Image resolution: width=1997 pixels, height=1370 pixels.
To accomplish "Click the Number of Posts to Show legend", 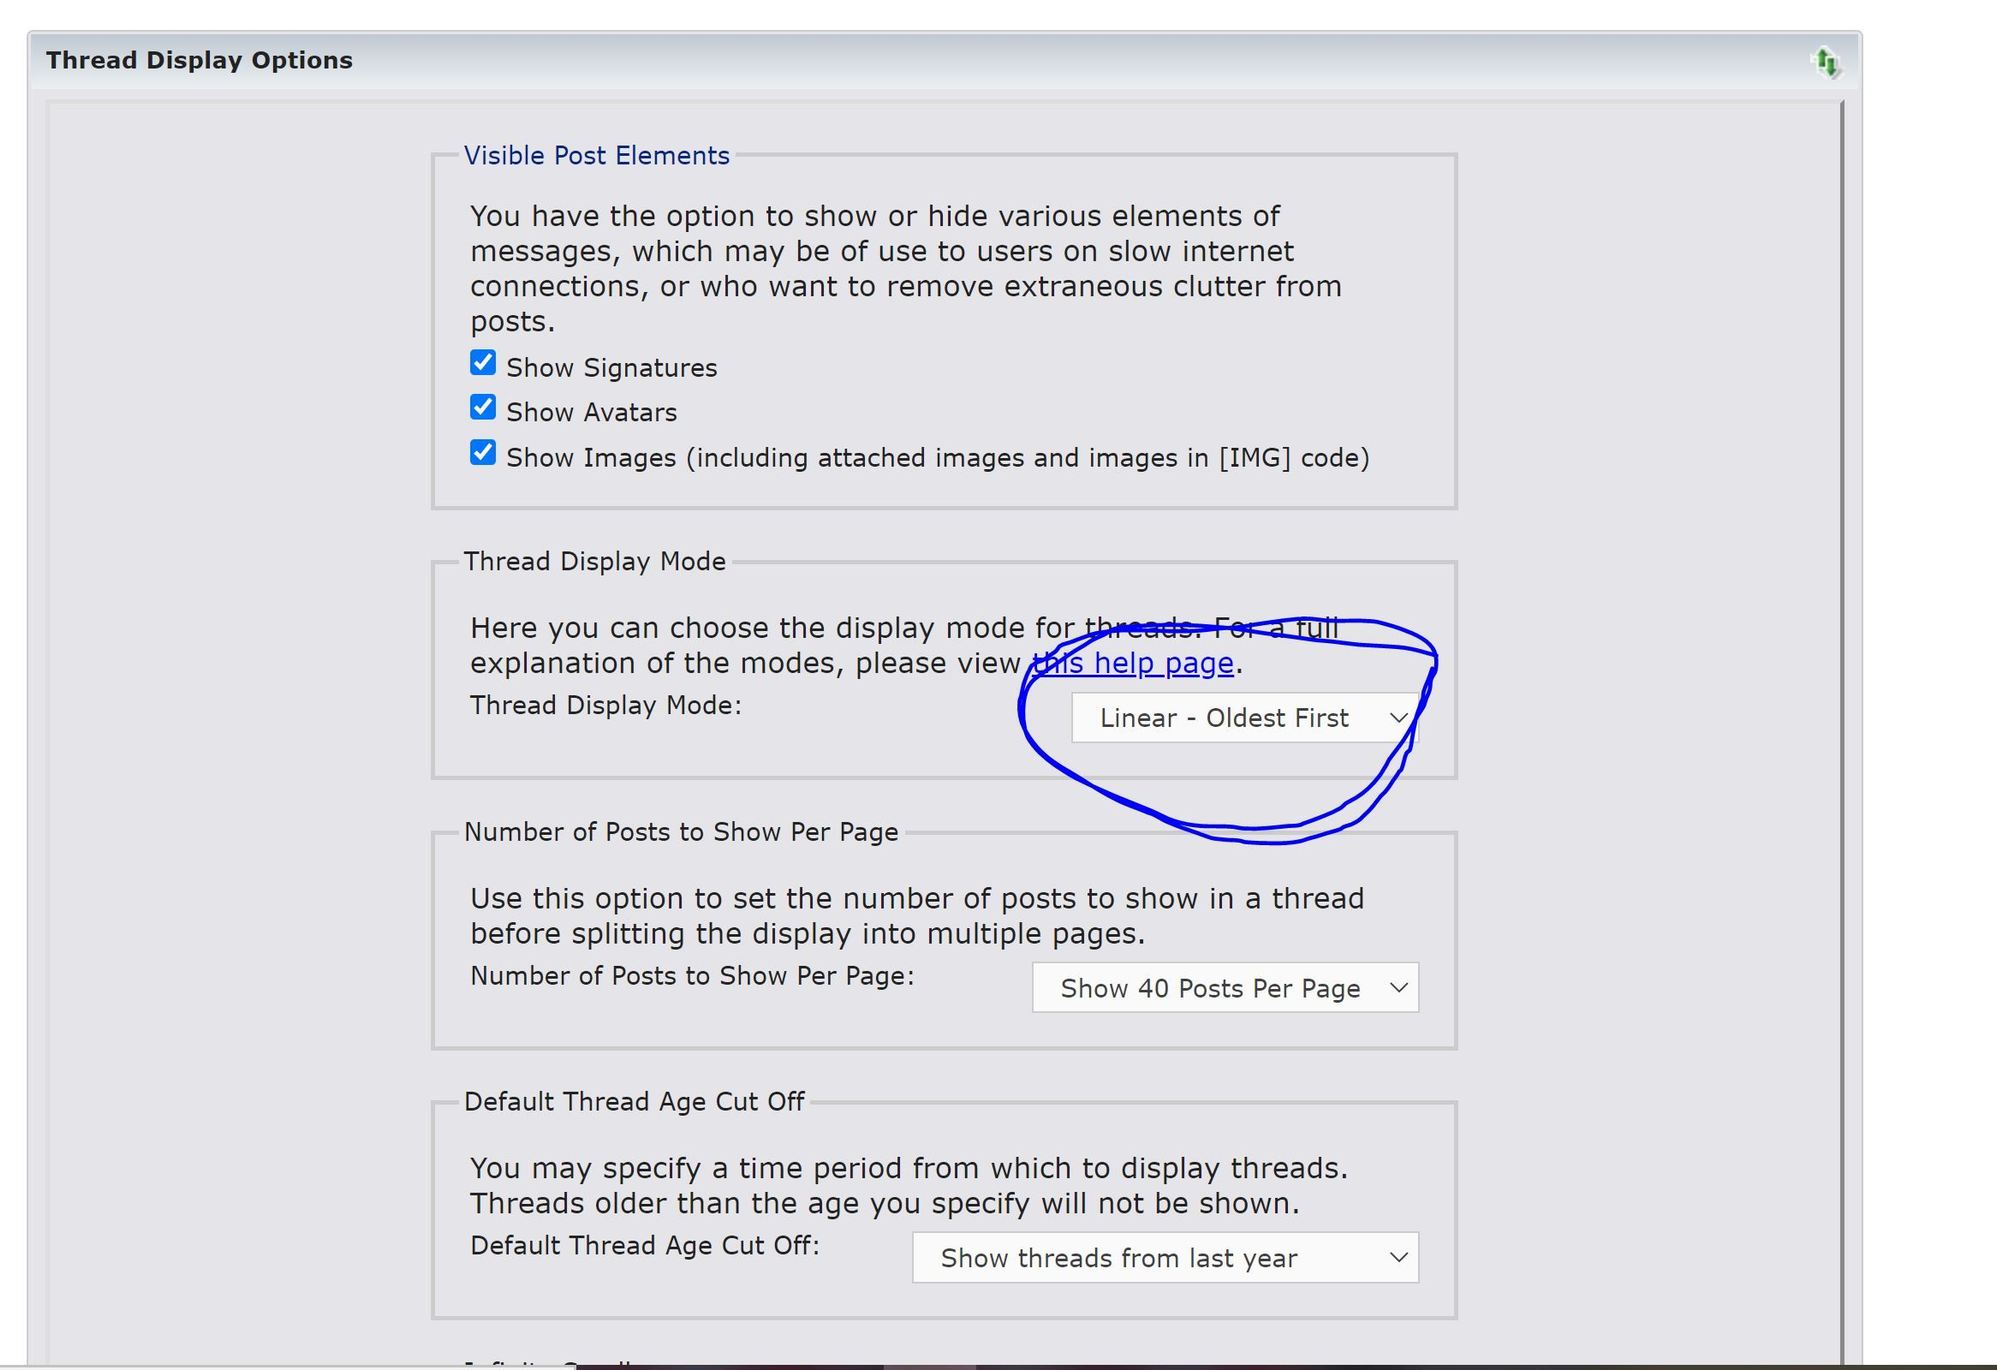I will coord(680,832).
